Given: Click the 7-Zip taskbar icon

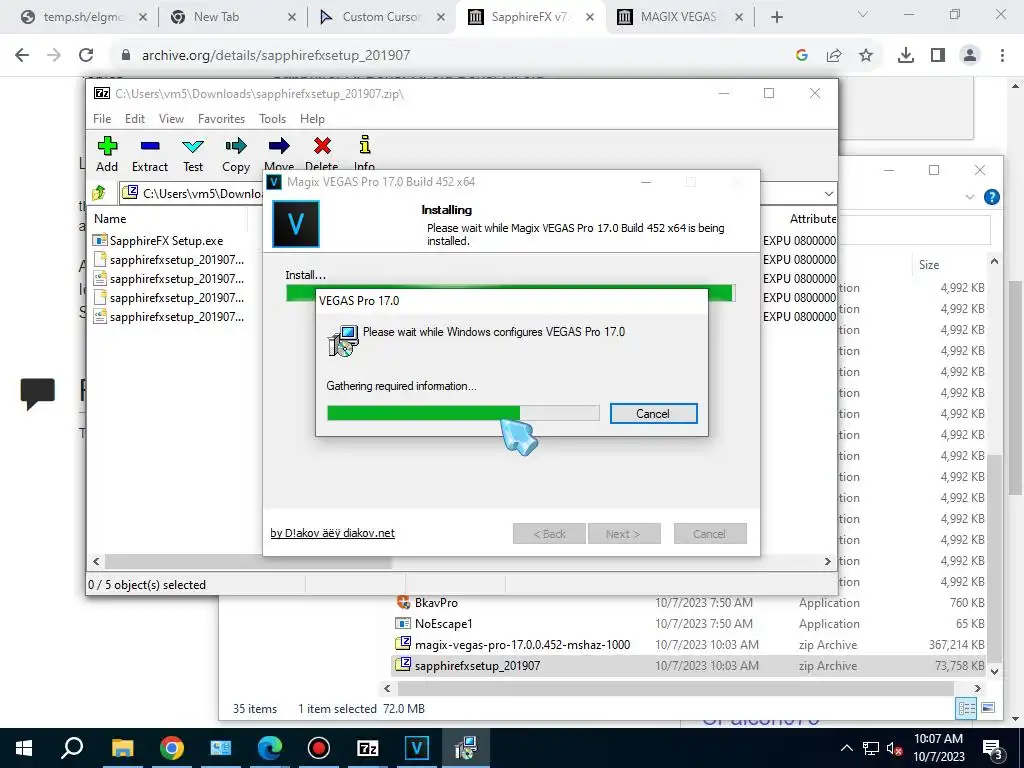Looking at the screenshot, I should click(x=368, y=748).
